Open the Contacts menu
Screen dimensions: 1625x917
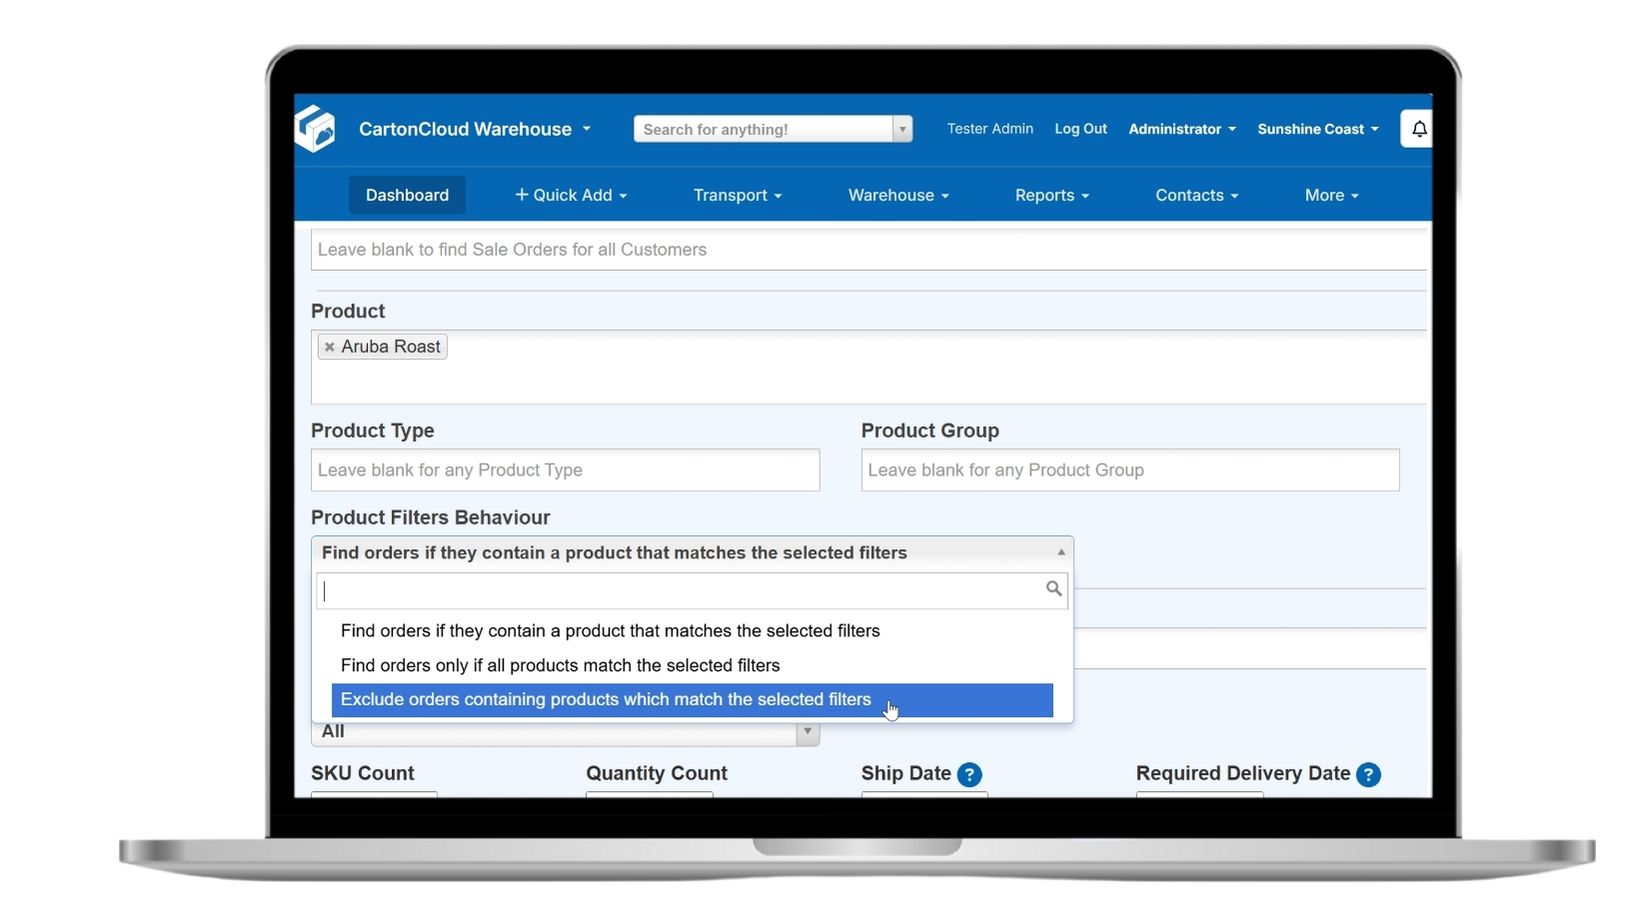(1197, 195)
